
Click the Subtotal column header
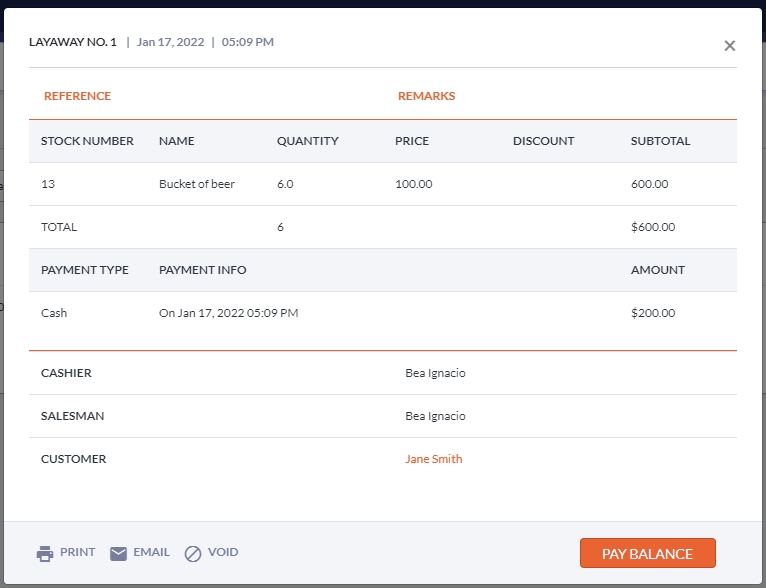(660, 141)
